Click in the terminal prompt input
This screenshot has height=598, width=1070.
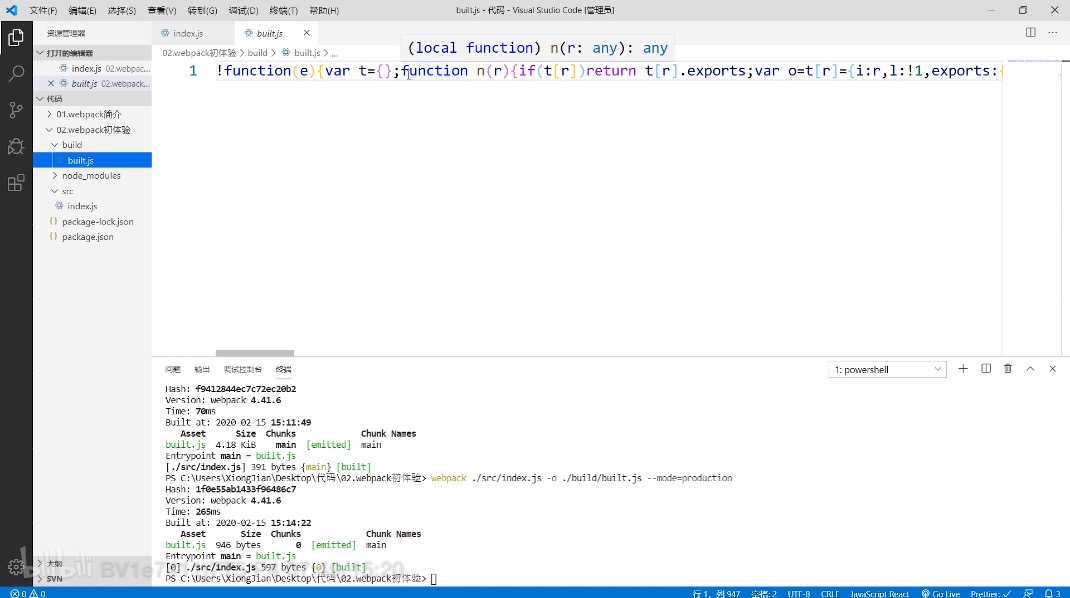pyautogui.click(x=434, y=579)
